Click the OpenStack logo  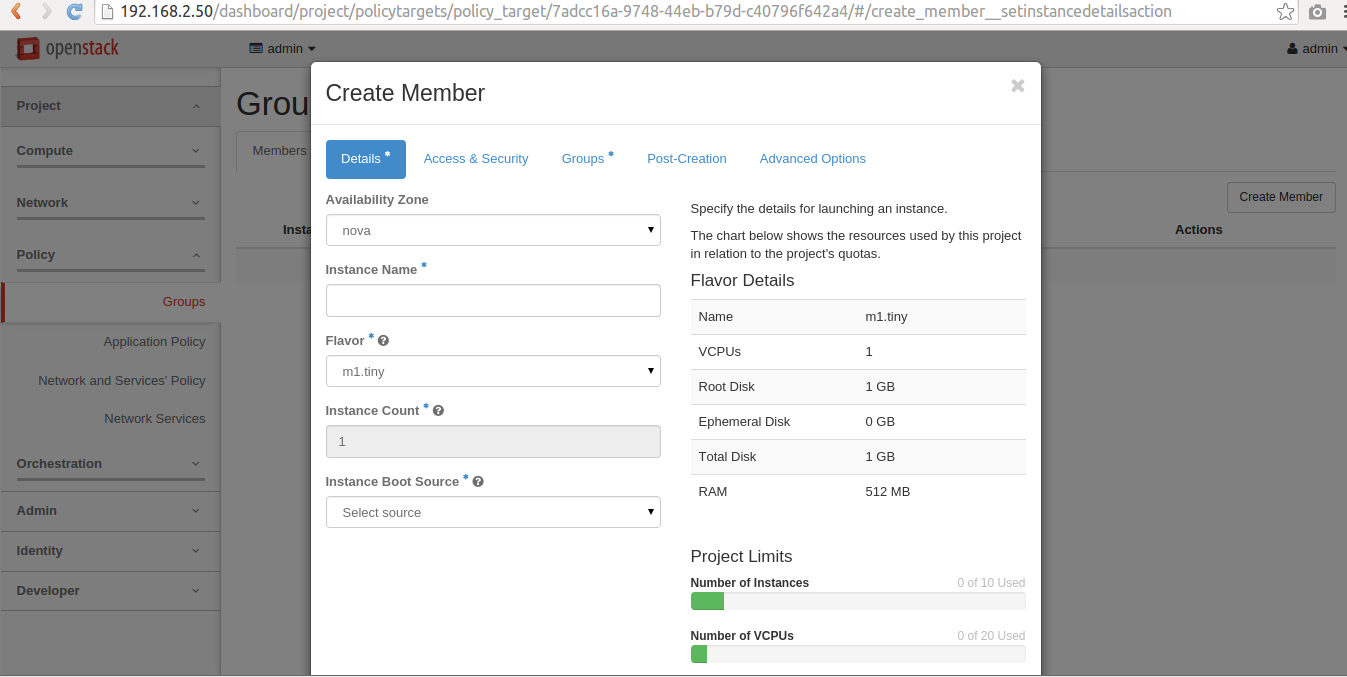[x=67, y=48]
